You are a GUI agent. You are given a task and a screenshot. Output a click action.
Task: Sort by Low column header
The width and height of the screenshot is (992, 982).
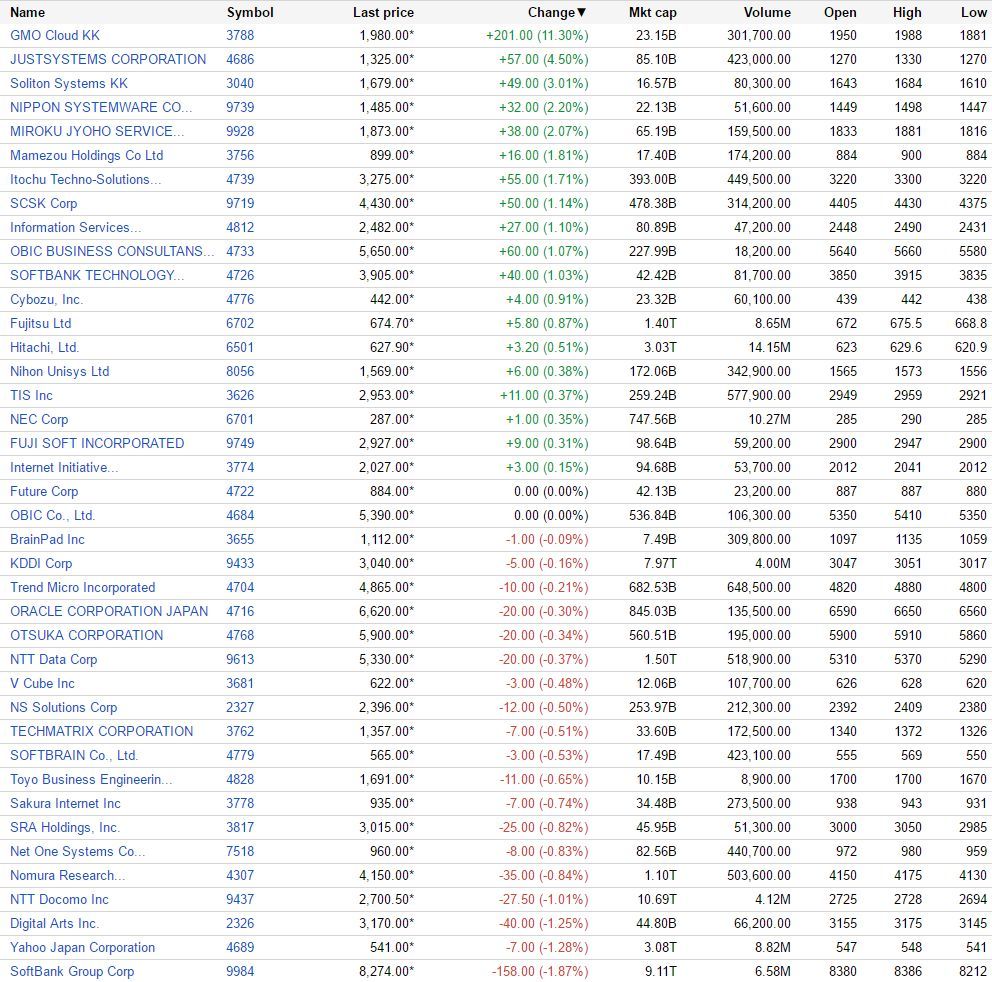click(x=974, y=13)
